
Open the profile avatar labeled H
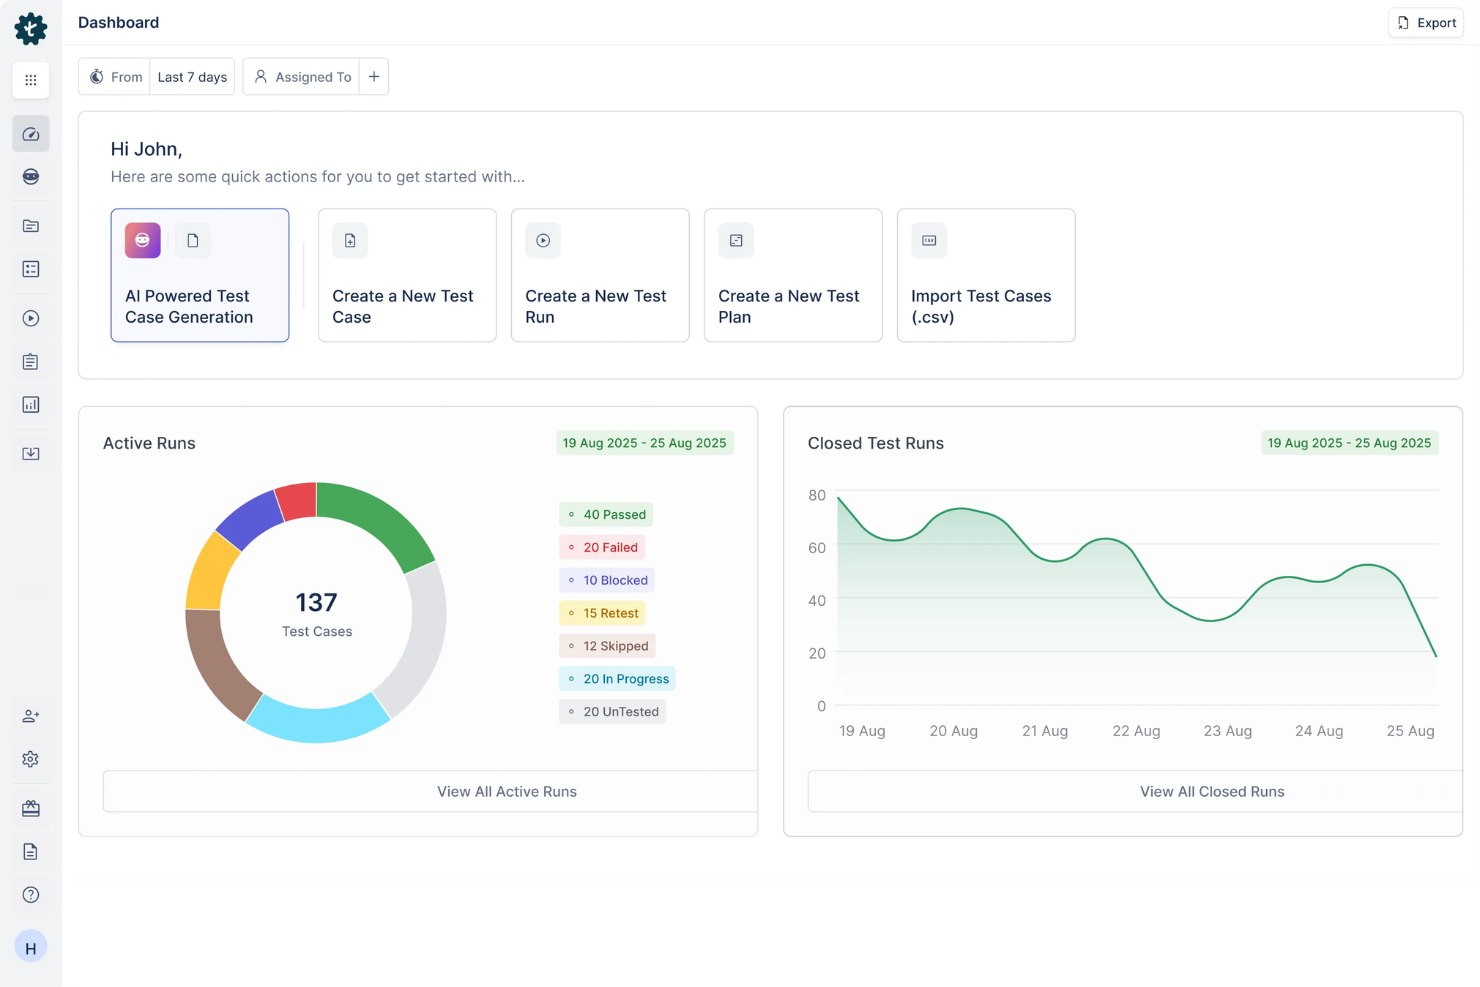pos(30,946)
